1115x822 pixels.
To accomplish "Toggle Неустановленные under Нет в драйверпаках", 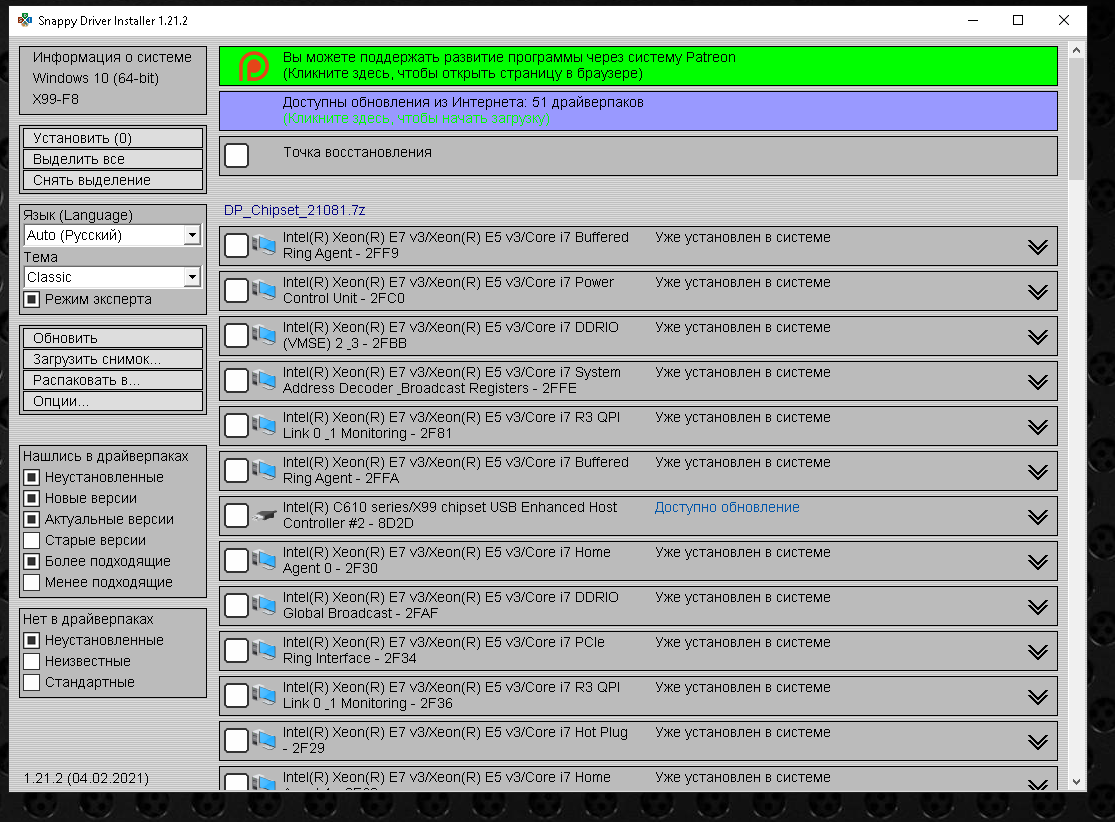I will coord(31,640).
